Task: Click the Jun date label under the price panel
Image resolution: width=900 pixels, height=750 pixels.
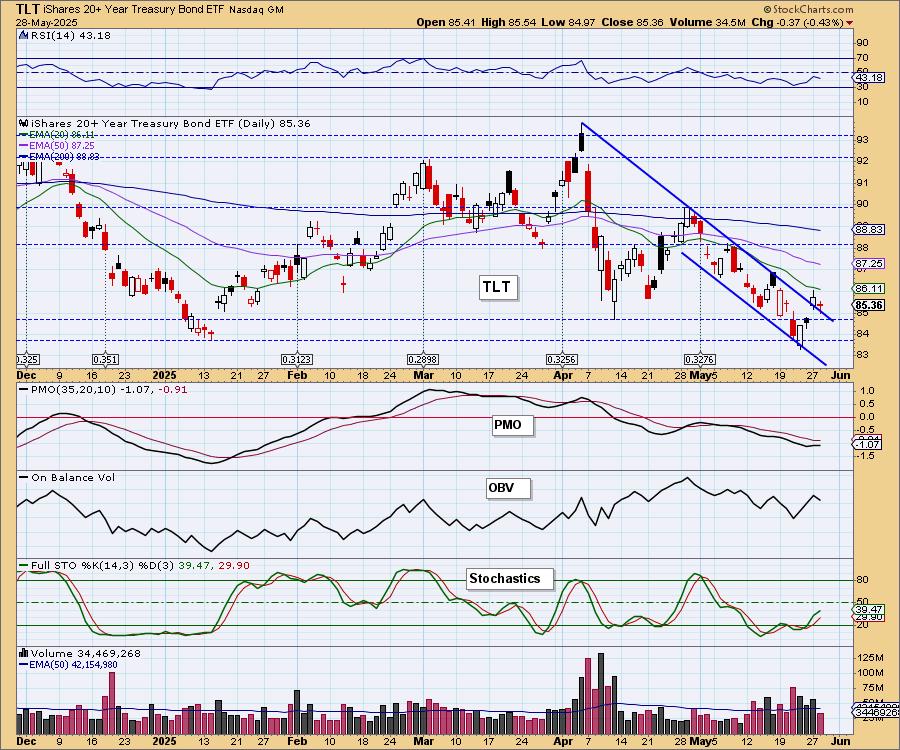Action: click(x=840, y=375)
